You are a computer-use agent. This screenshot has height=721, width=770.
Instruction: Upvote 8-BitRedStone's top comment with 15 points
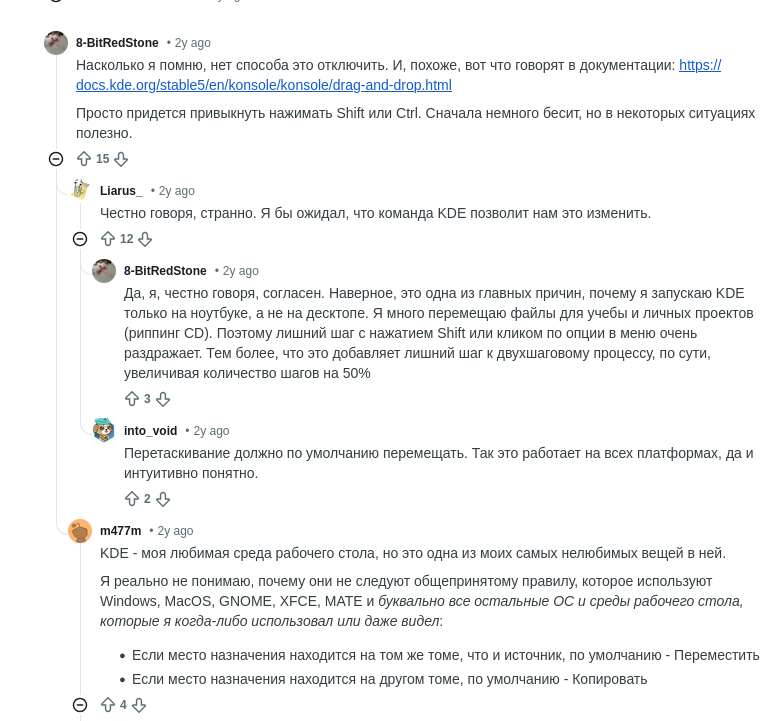click(x=84, y=159)
